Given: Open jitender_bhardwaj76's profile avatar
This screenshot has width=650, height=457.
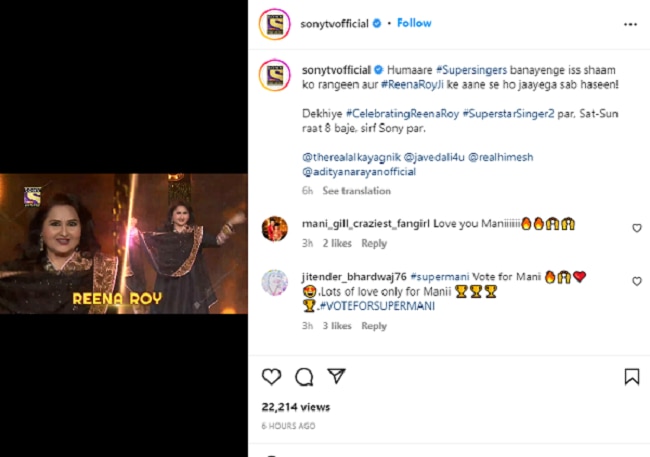Looking at the screenshot, I should (x=274, y=282).
